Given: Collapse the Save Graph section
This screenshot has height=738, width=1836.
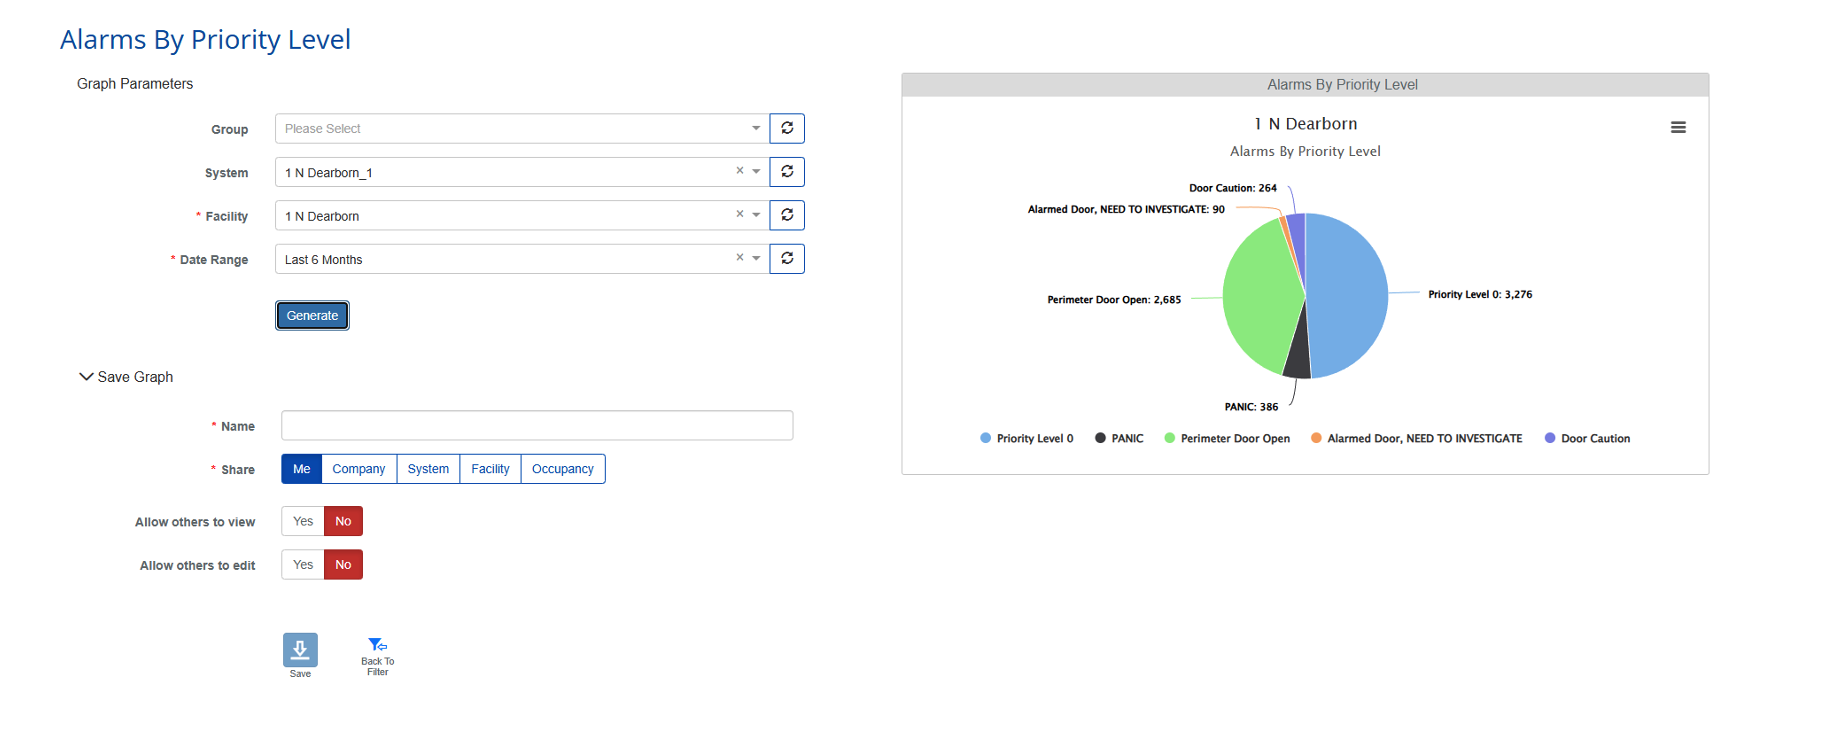Looking at the screenshot, I should point(87,377).
